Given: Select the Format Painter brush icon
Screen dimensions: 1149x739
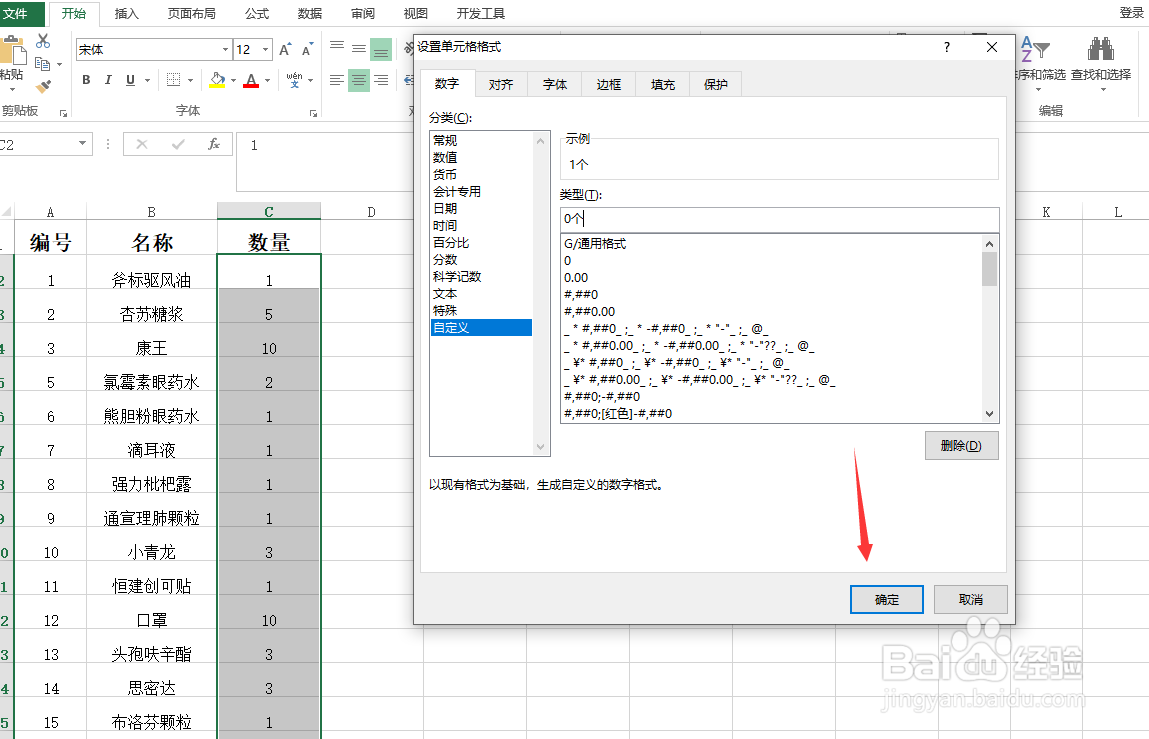Looking at the screenshot, I should pos(43,87).
